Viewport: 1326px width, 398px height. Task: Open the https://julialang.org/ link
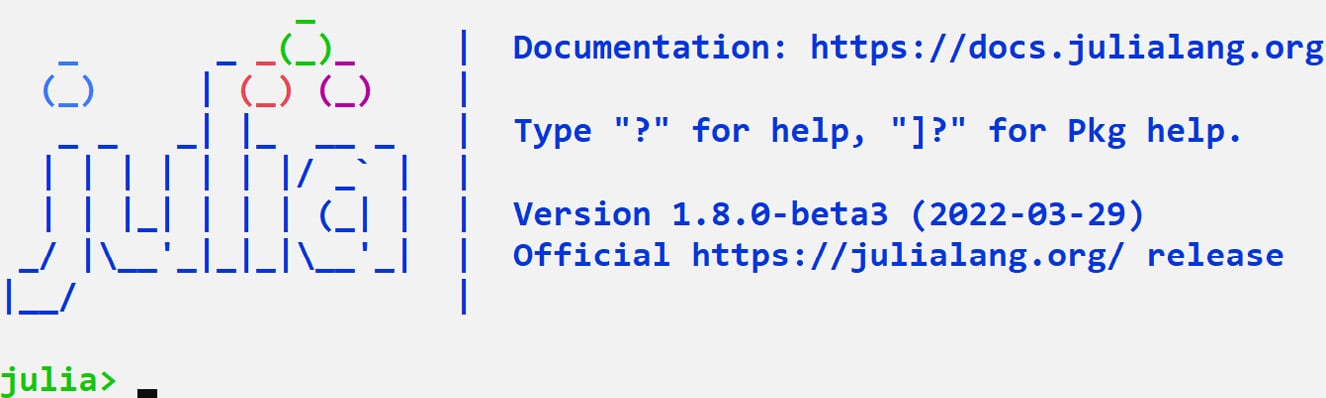point(909,256)
